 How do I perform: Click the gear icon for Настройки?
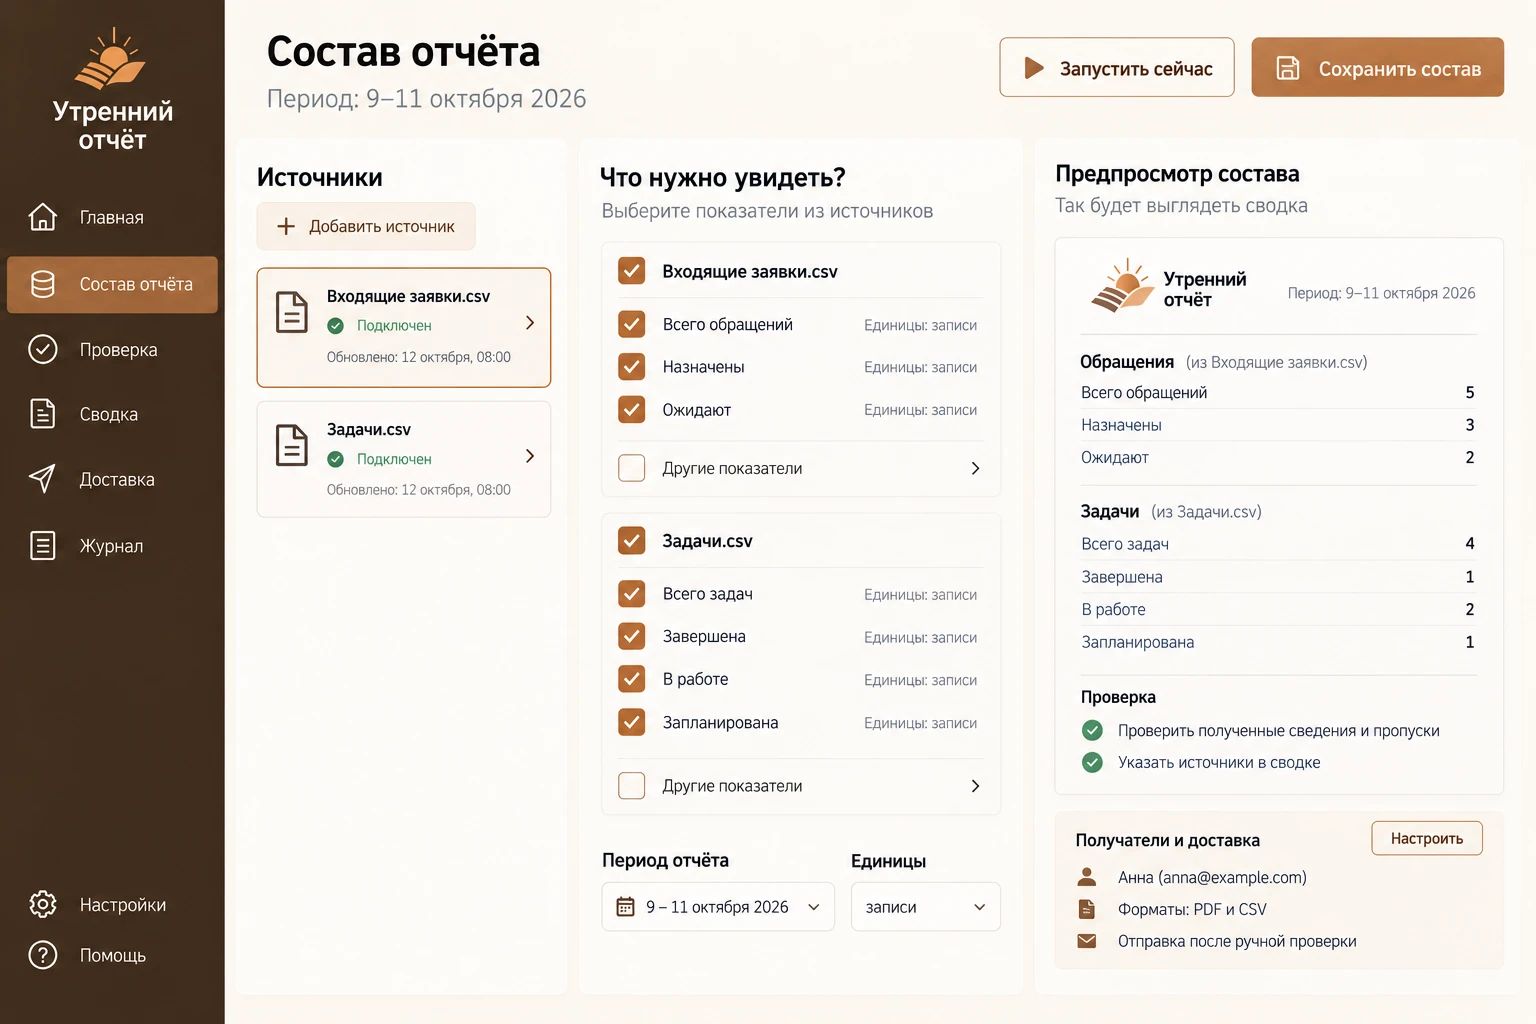coord(42,904)
